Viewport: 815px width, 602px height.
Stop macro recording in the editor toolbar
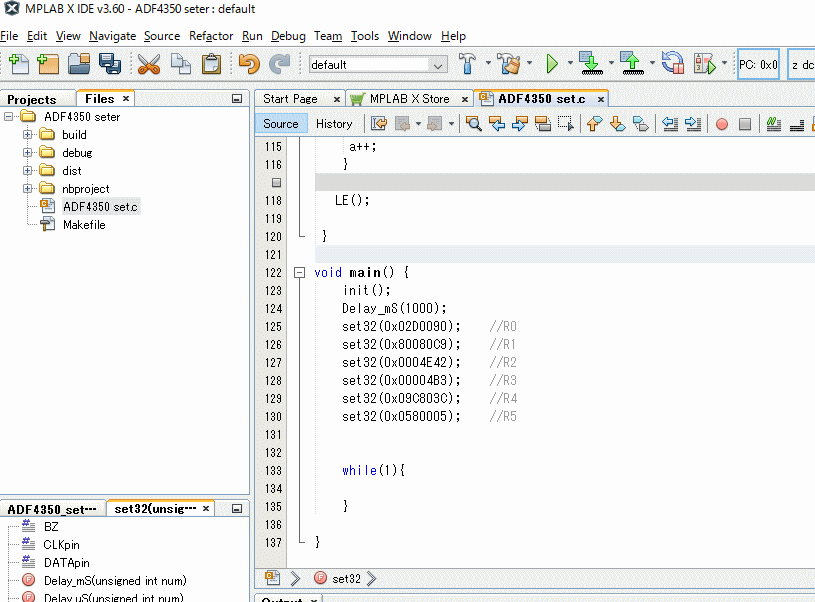(x=745, y=124)
